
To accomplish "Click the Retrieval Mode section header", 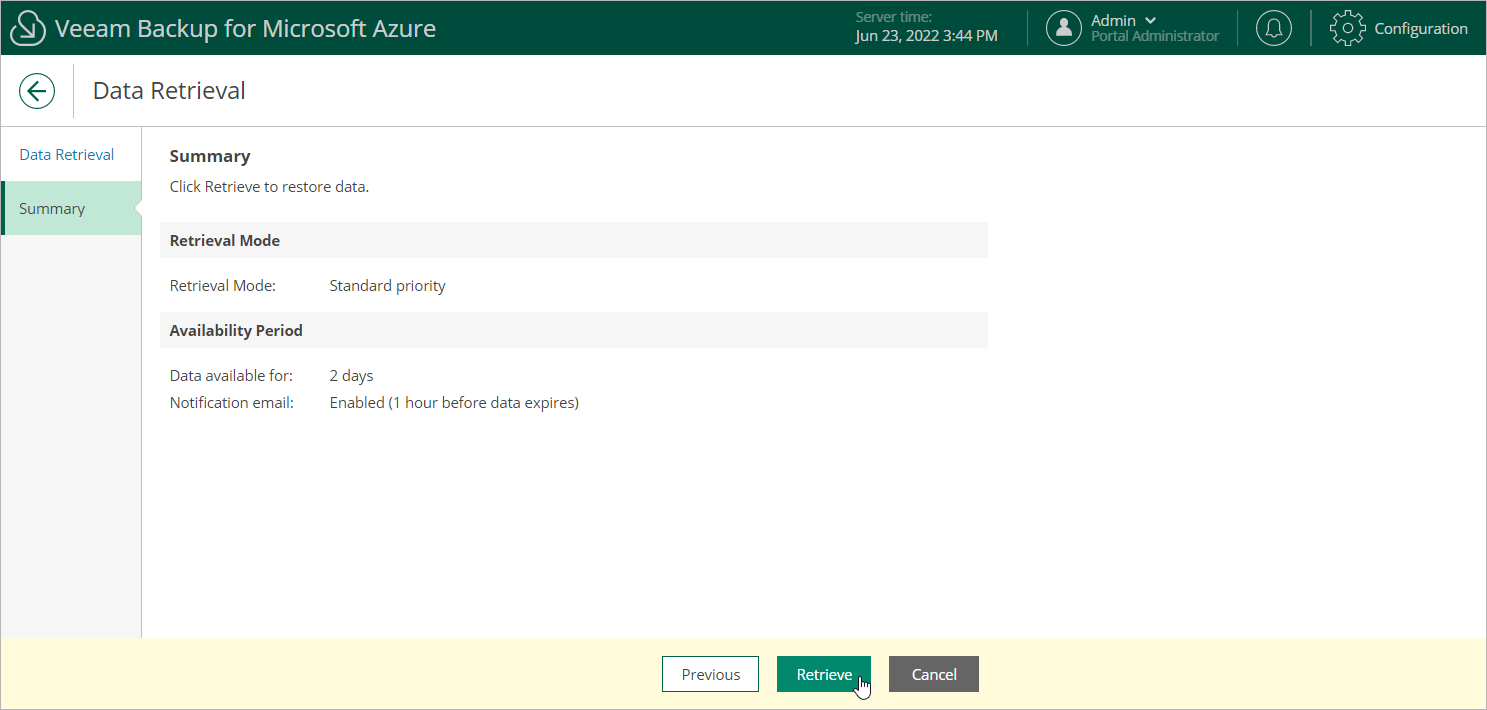I will [574, 240].
